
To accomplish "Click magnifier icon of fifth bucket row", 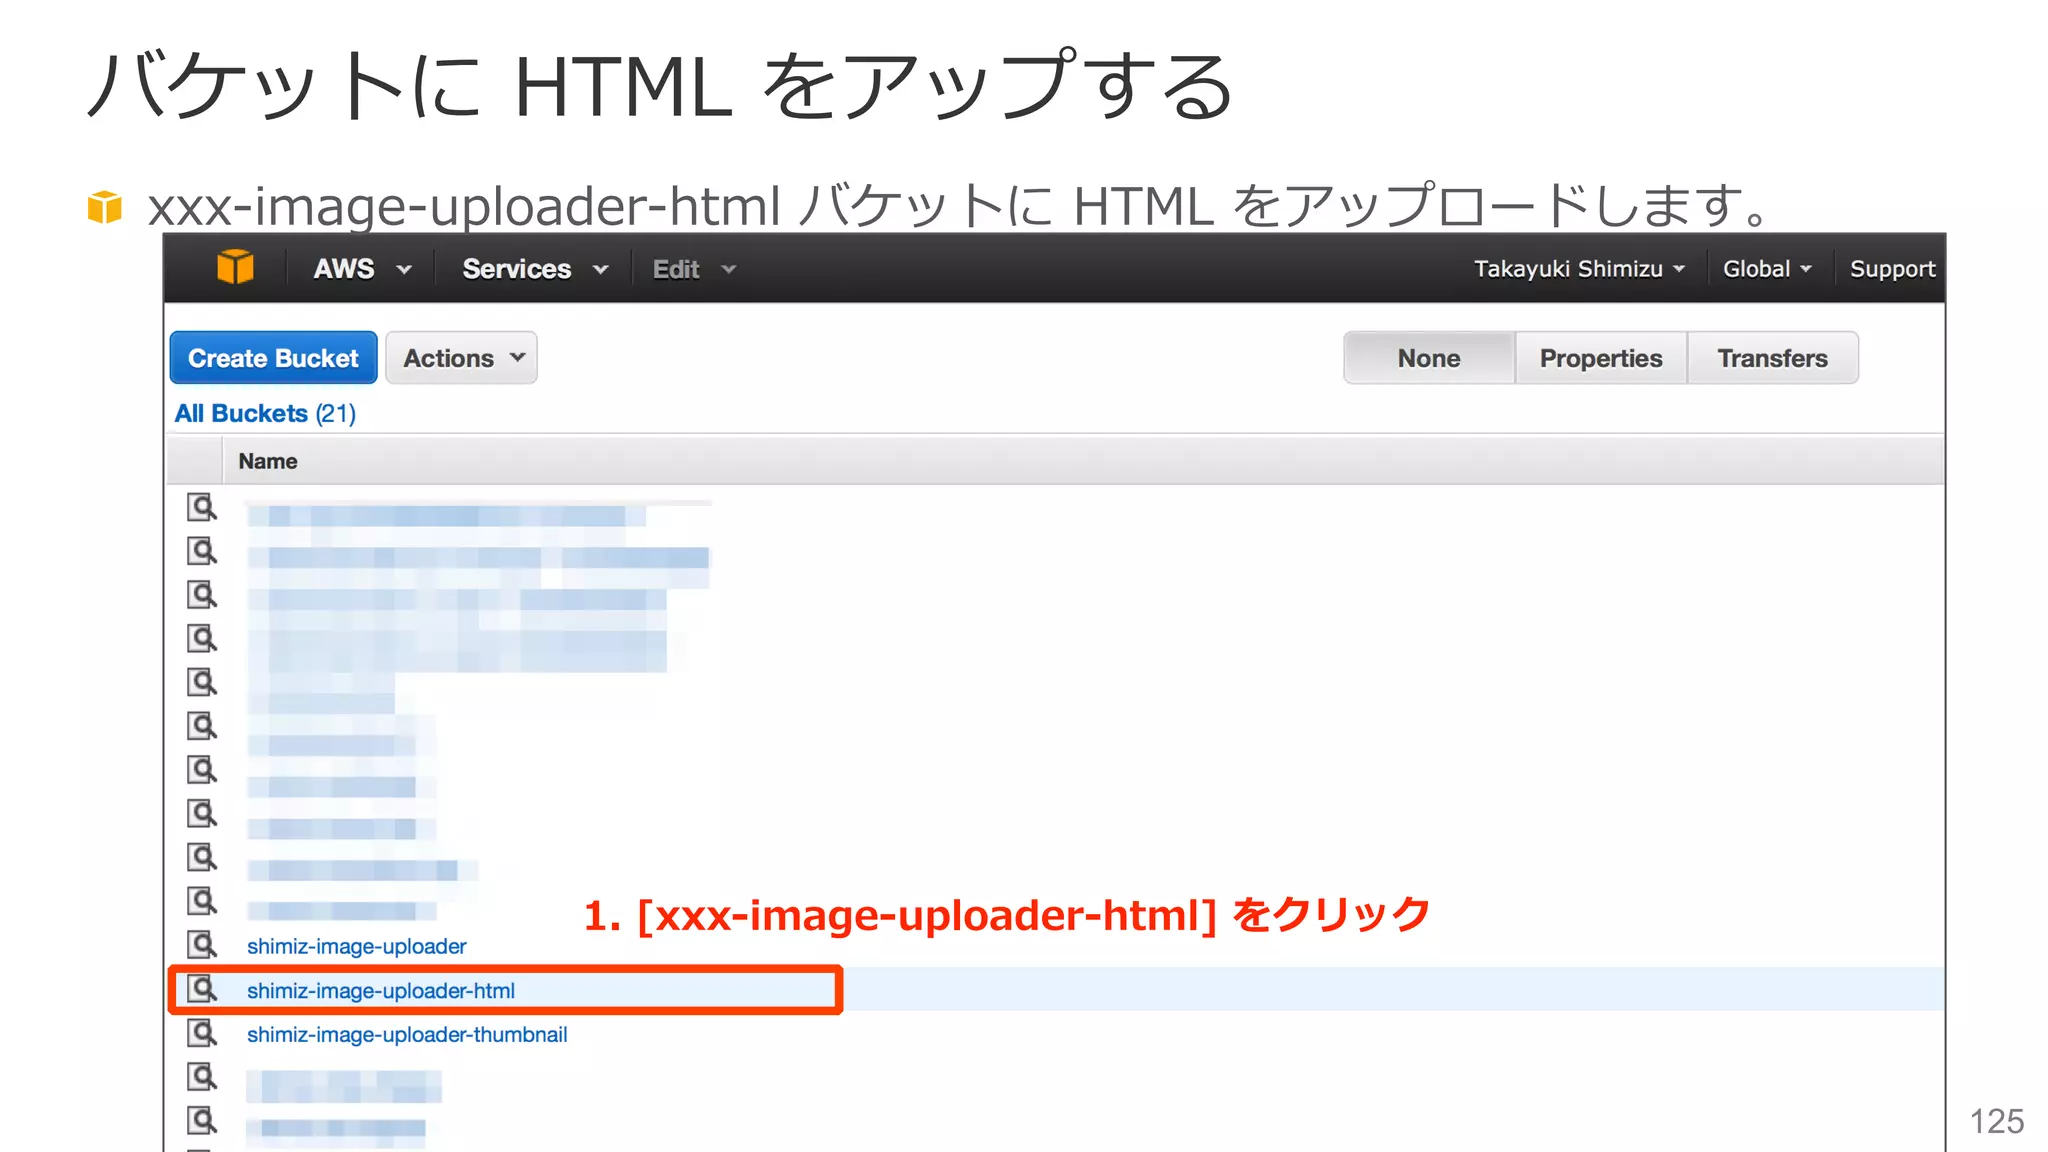I will coord(202,682).
